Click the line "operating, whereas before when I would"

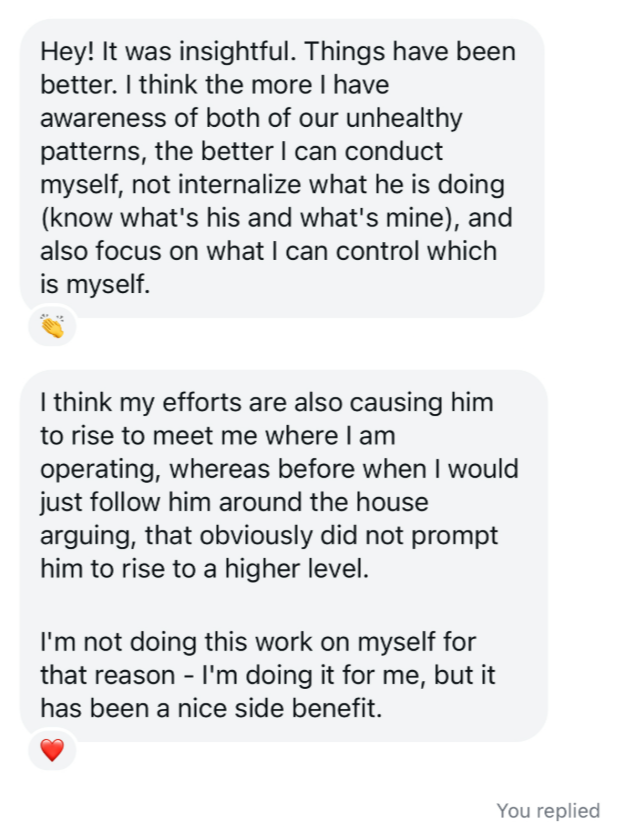click(279, 469)
